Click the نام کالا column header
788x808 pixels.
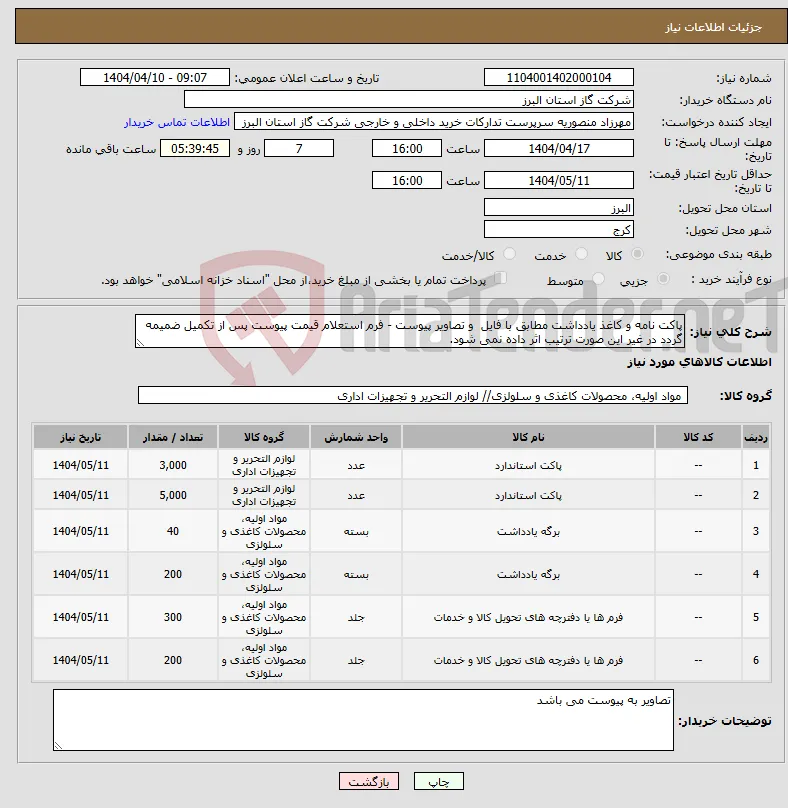pos(528,437)
